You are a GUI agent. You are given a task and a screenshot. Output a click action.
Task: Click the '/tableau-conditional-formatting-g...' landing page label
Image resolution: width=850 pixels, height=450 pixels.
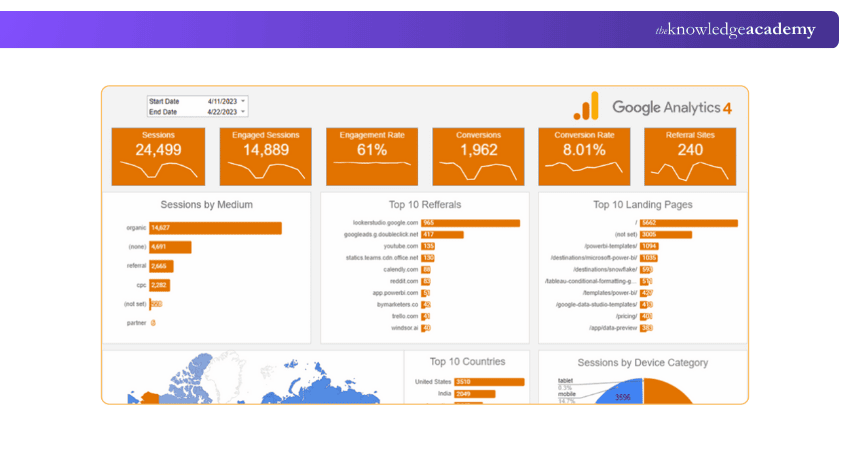pyautogui.click(x=591, y=281)
